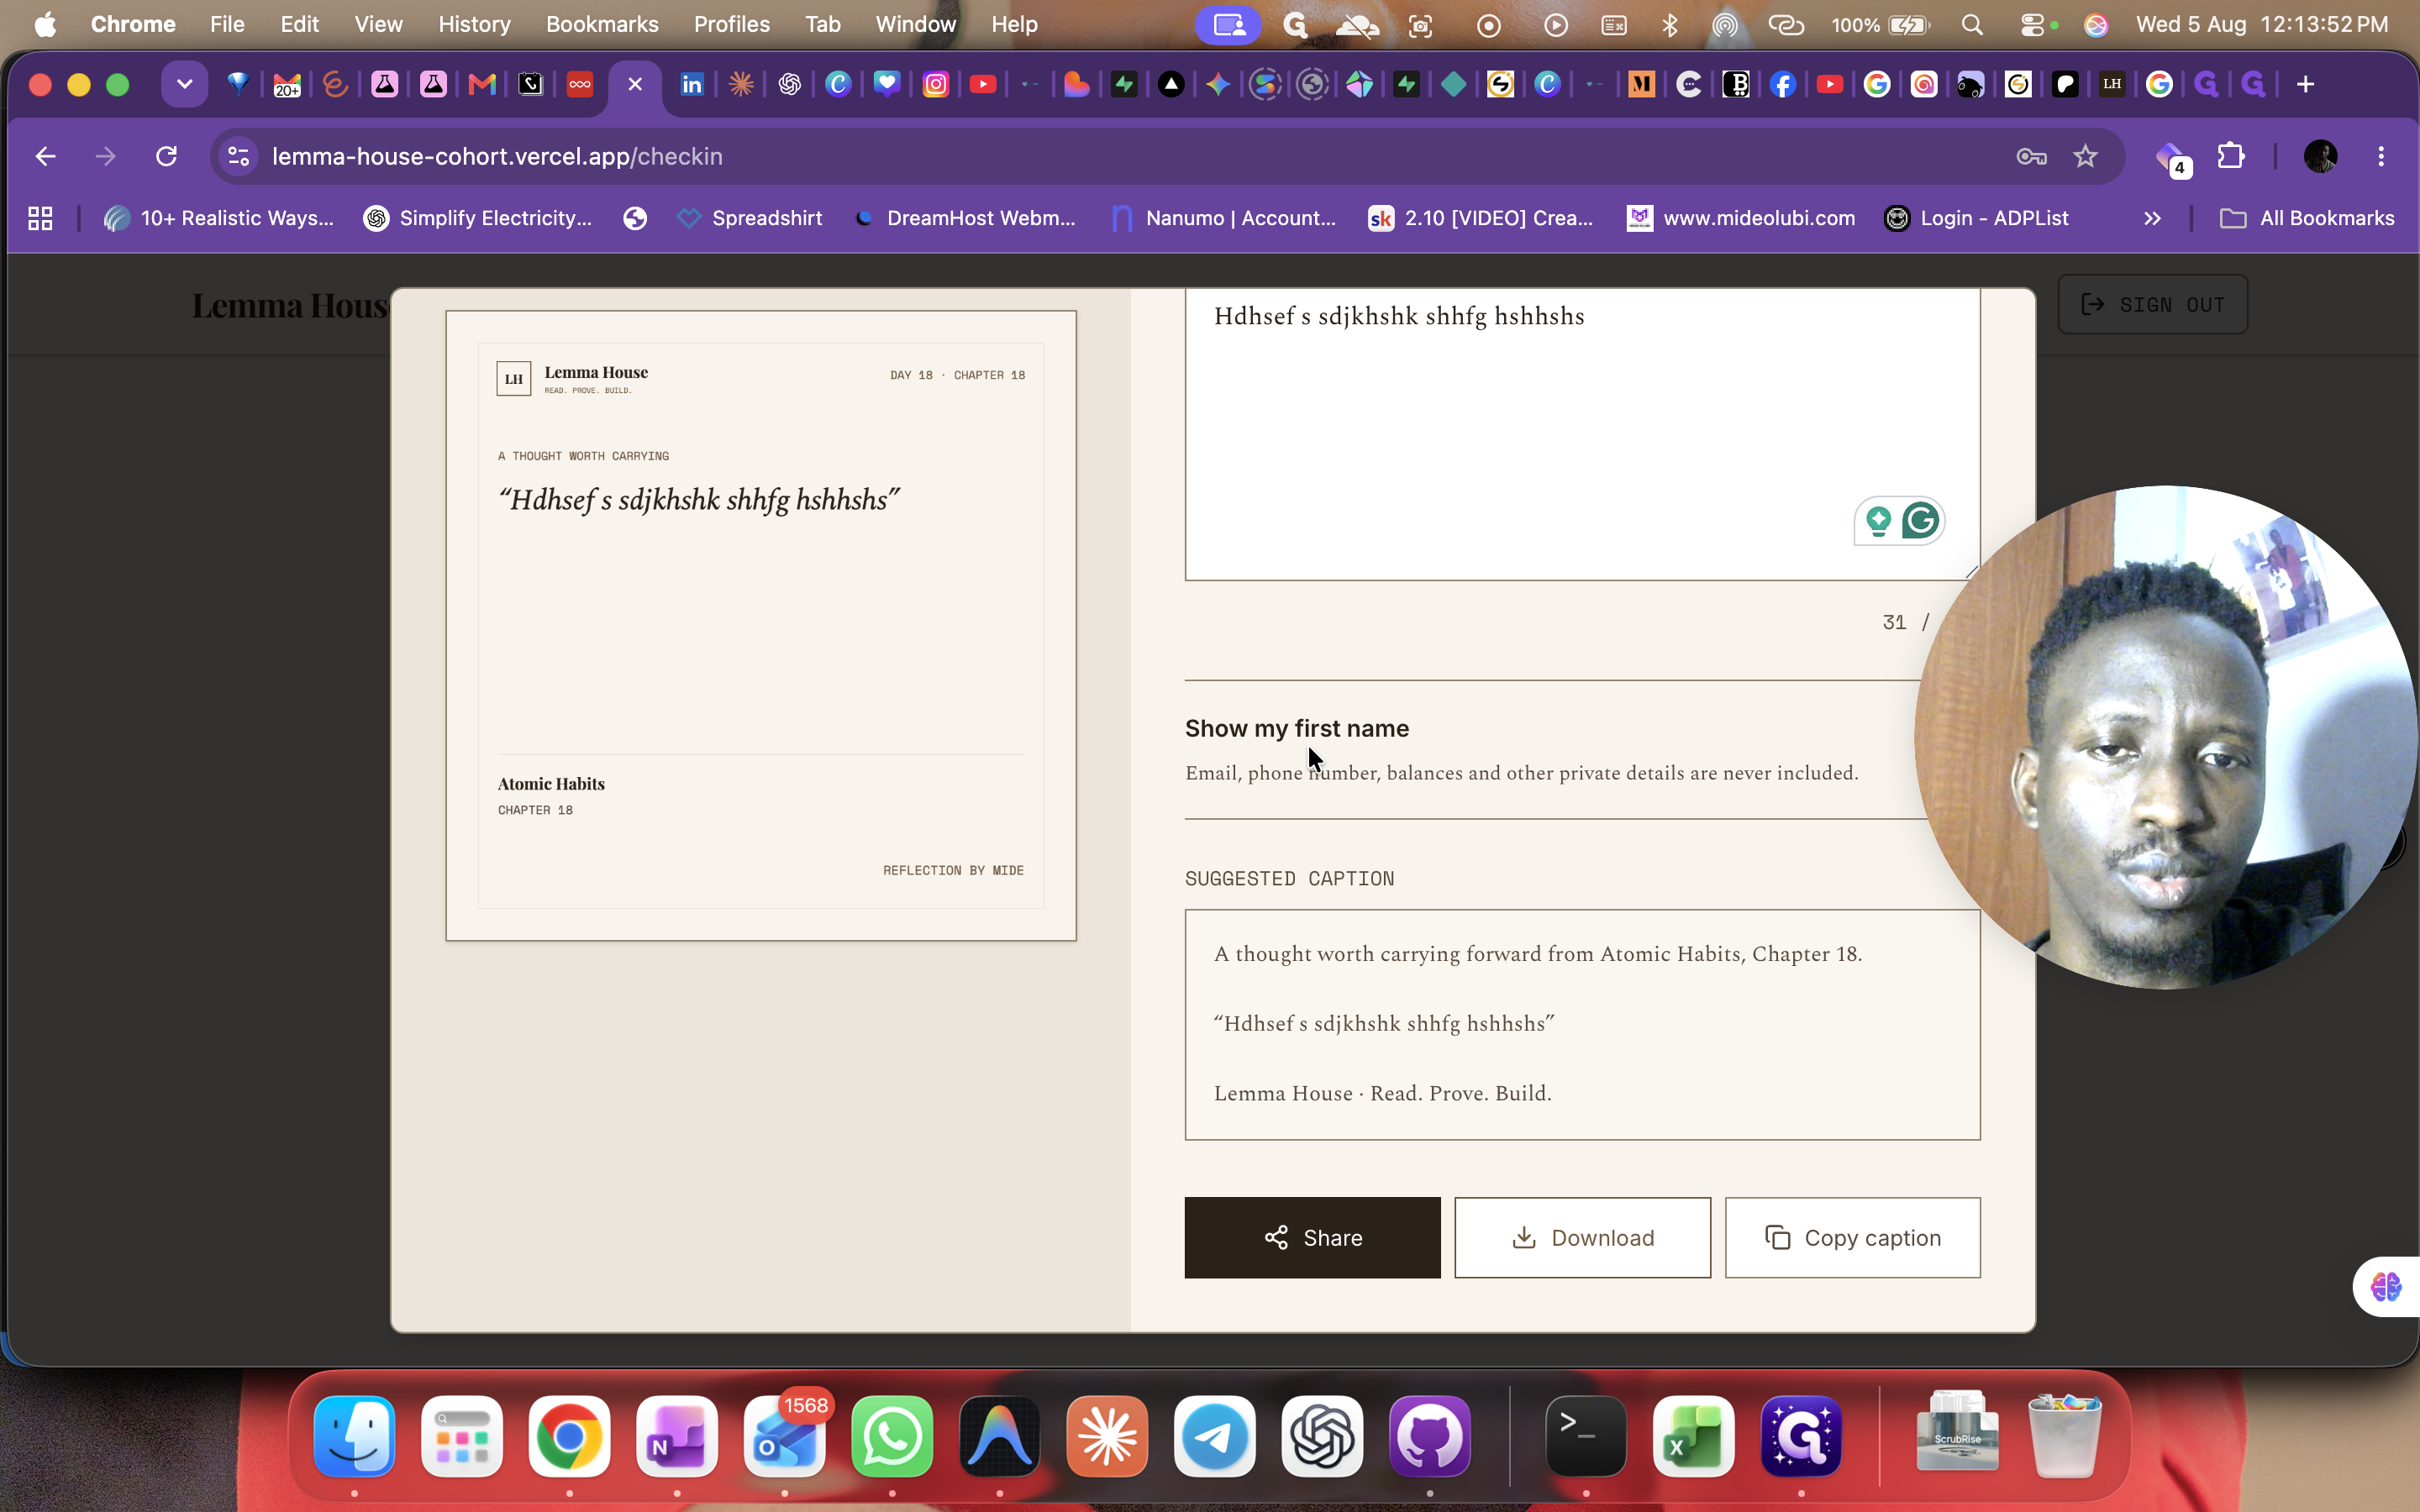The width and height of the screenshot is (2420, 1512).
Task: Open Excel from the Dock
Action: [1693, 1436]
